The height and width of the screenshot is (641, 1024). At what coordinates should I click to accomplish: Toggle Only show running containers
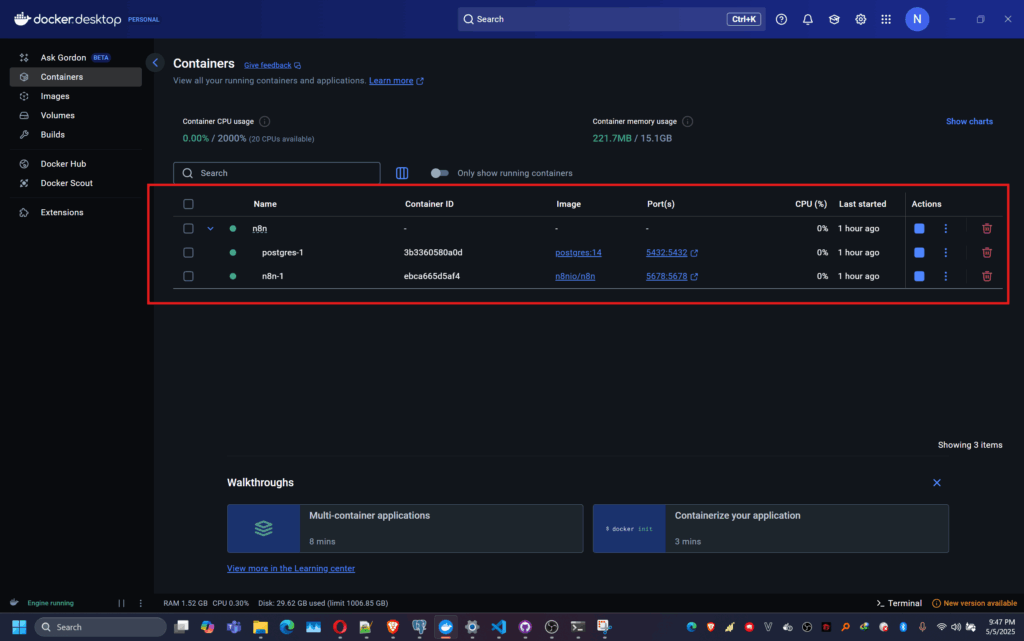coord(440,173)
